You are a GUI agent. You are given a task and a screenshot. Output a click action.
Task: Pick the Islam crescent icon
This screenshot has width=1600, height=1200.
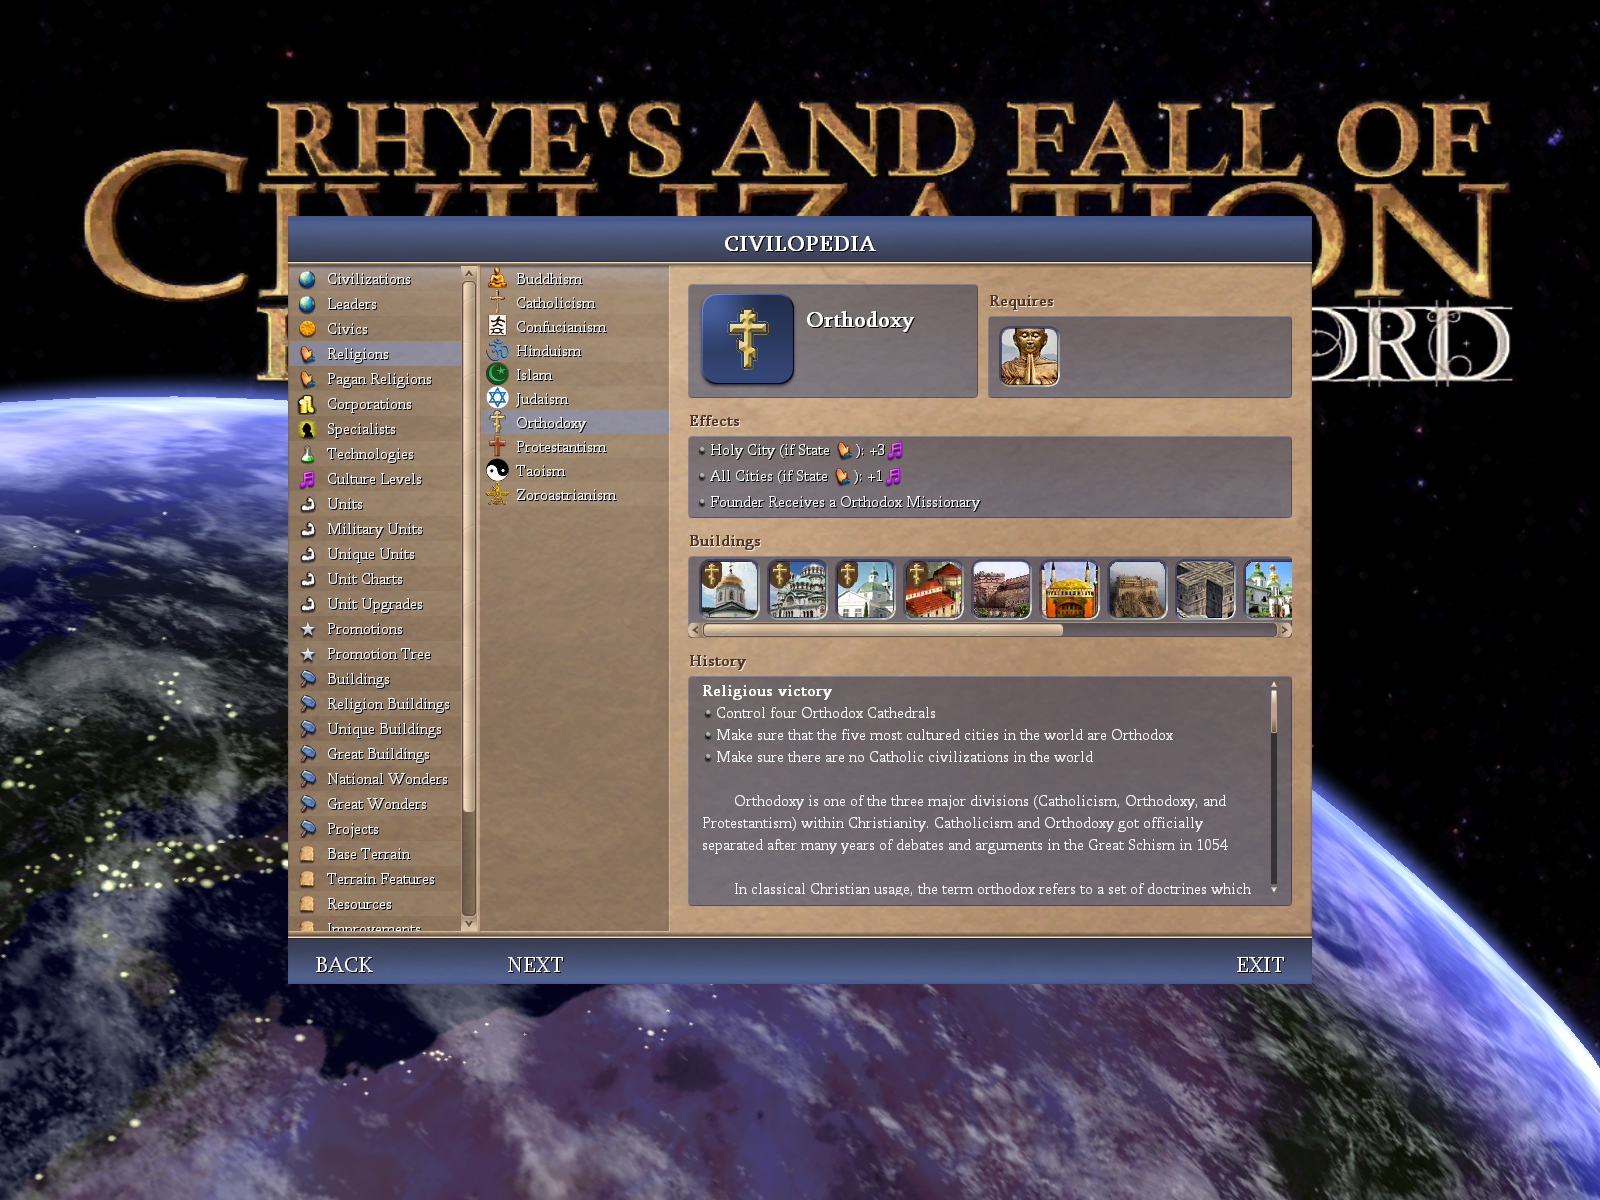[497, 375]
